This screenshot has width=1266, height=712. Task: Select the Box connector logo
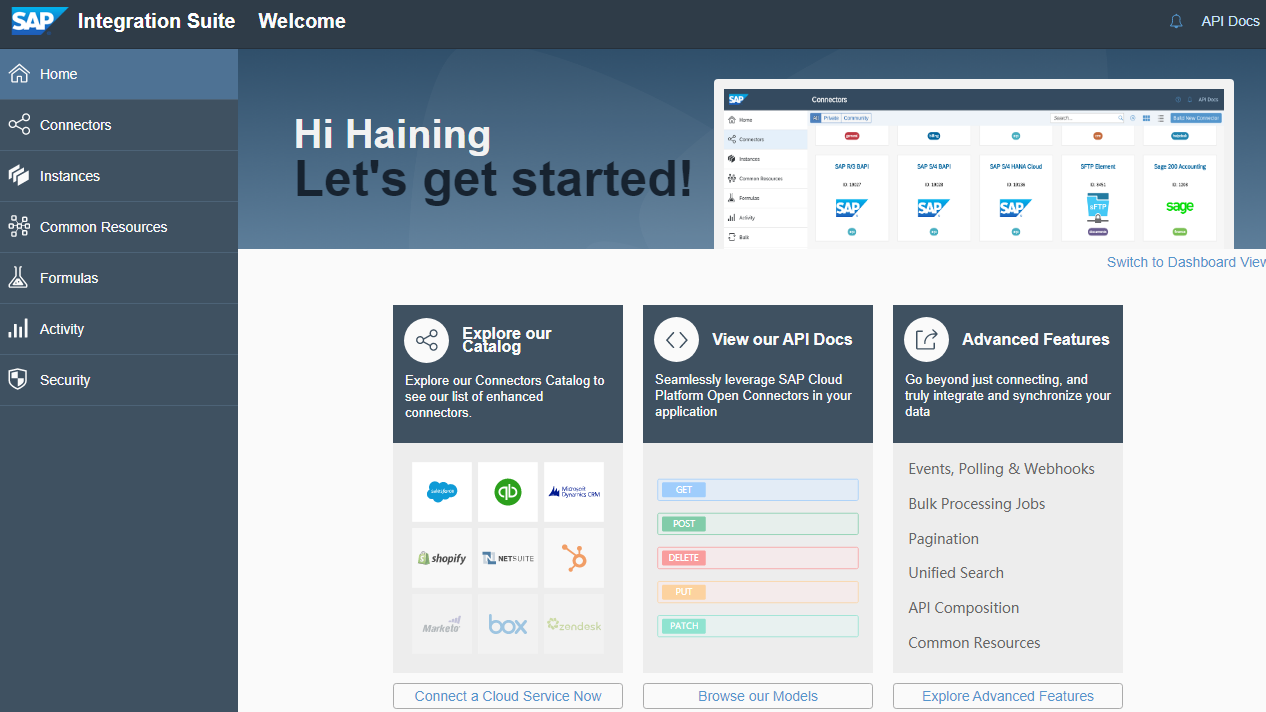[x=508, y=624]
